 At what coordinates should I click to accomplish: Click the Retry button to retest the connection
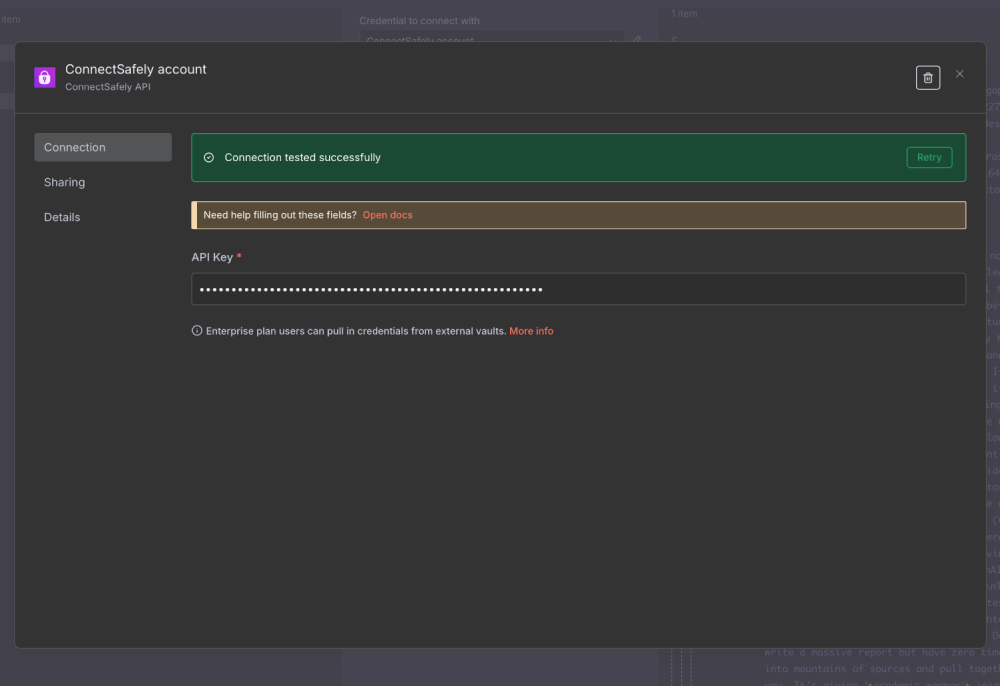[x=928, y=157]
